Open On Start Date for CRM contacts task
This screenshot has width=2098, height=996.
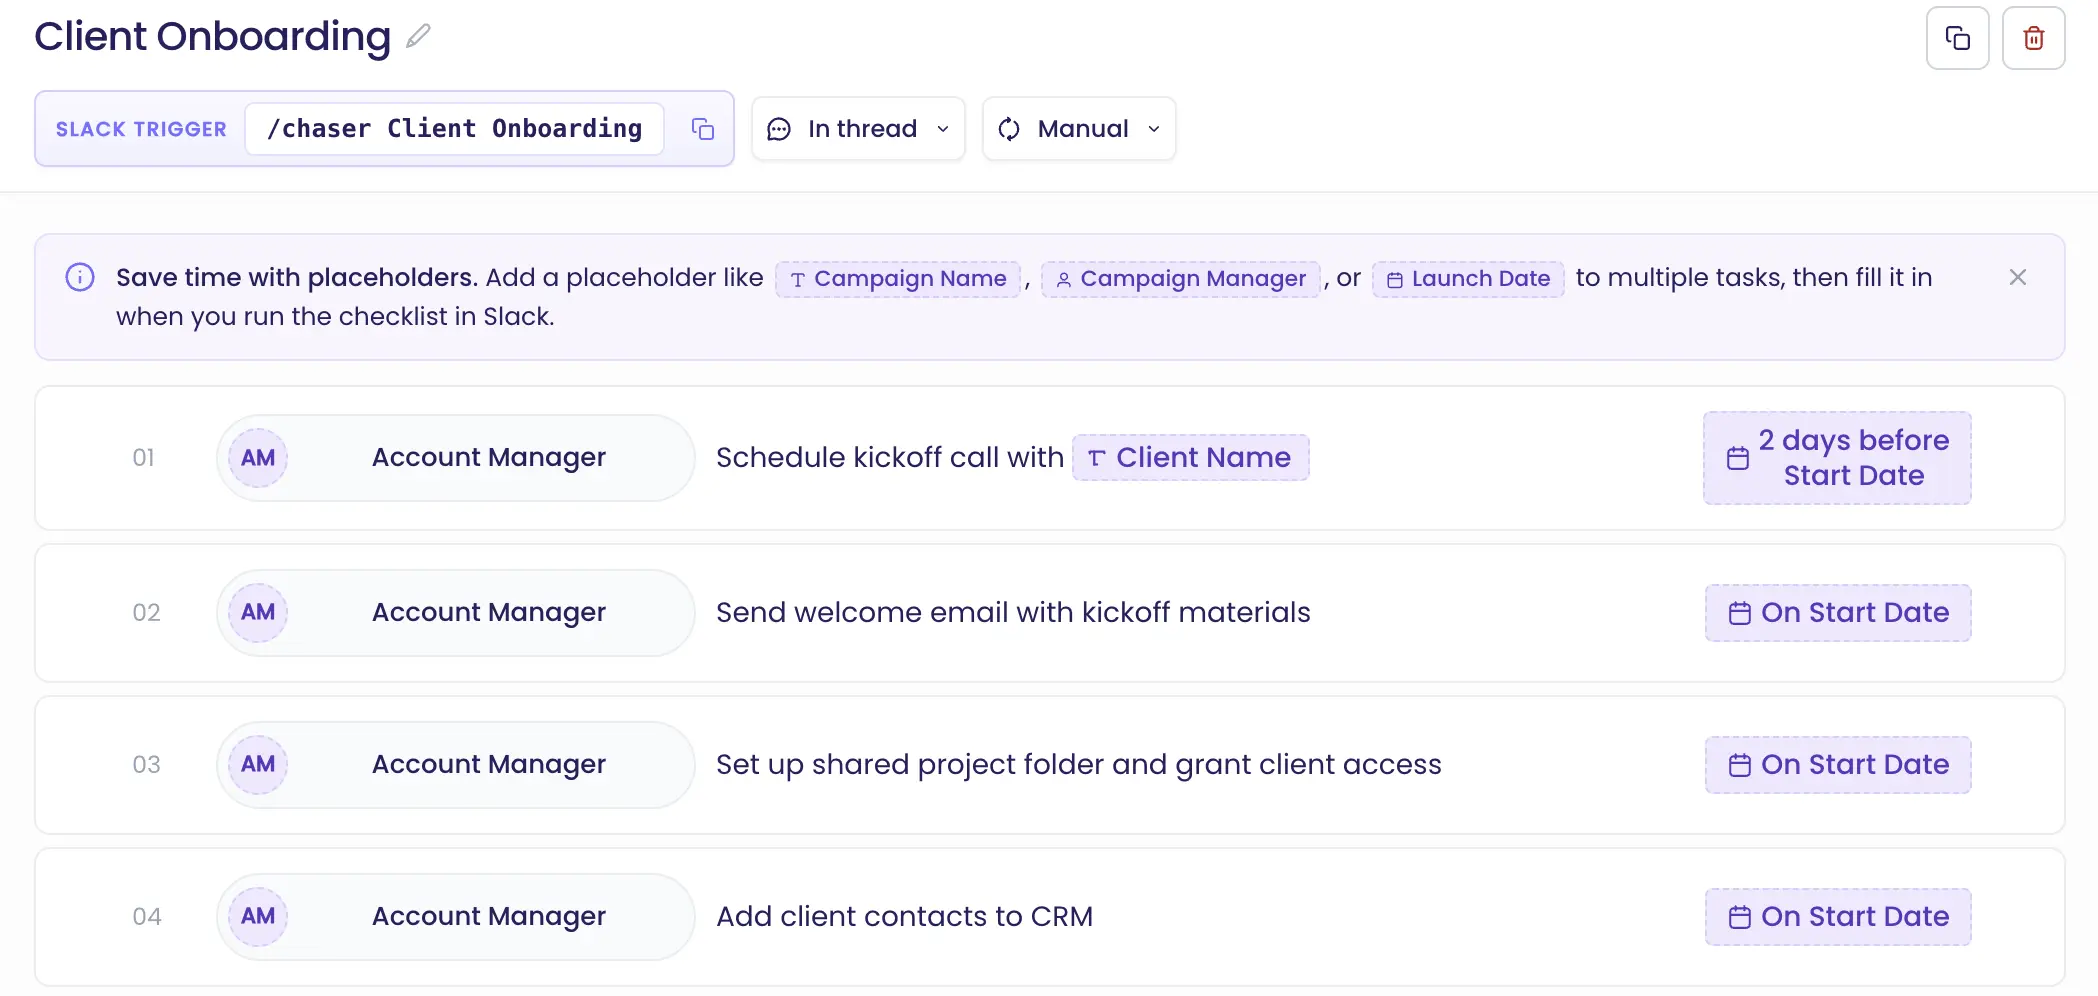1838,917
